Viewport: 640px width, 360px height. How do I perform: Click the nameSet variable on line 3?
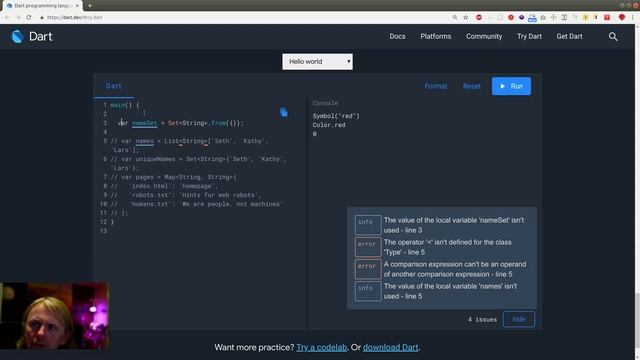[144, 123]
